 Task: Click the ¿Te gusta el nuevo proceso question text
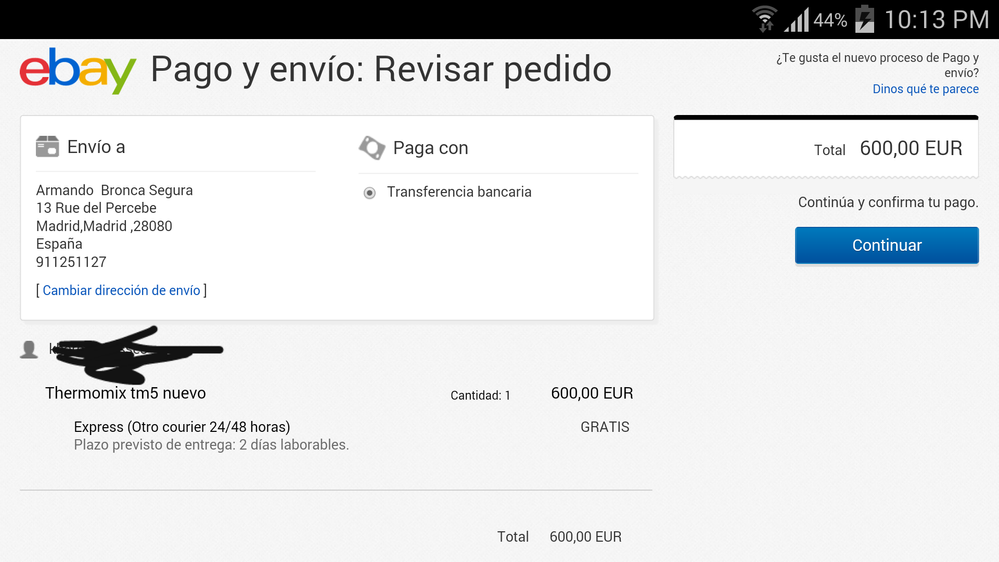click(x=877, y=65)
